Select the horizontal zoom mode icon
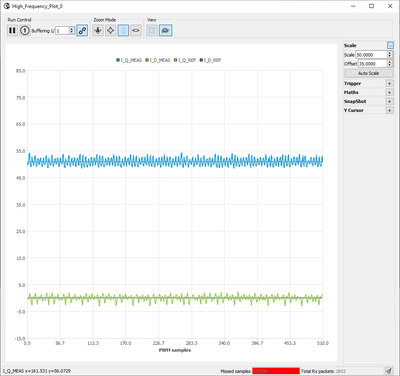 pyautogui.click(x=136, y=31)
